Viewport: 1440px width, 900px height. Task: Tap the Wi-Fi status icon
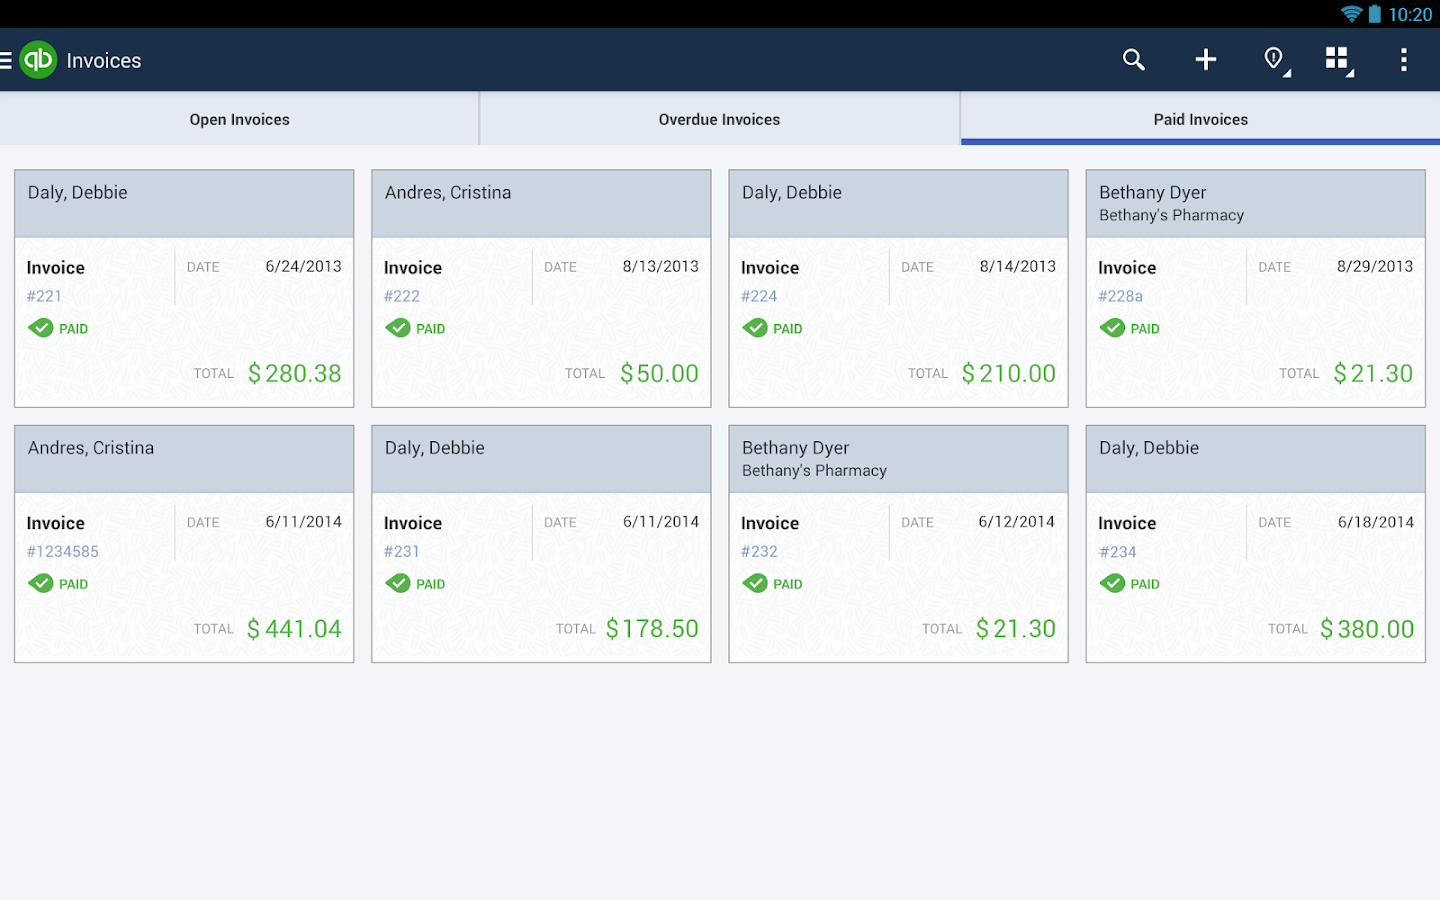pos(1351,14)
